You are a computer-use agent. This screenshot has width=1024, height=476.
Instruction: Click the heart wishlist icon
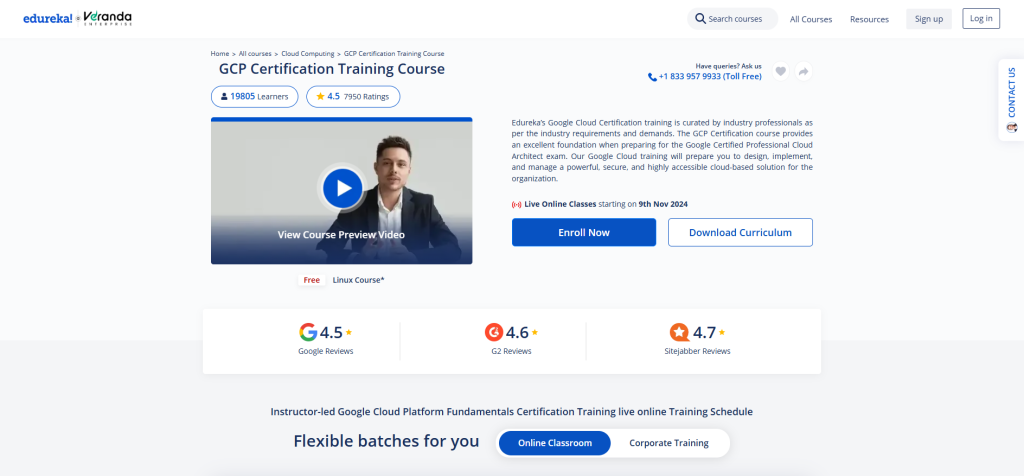tap(780, 72)
